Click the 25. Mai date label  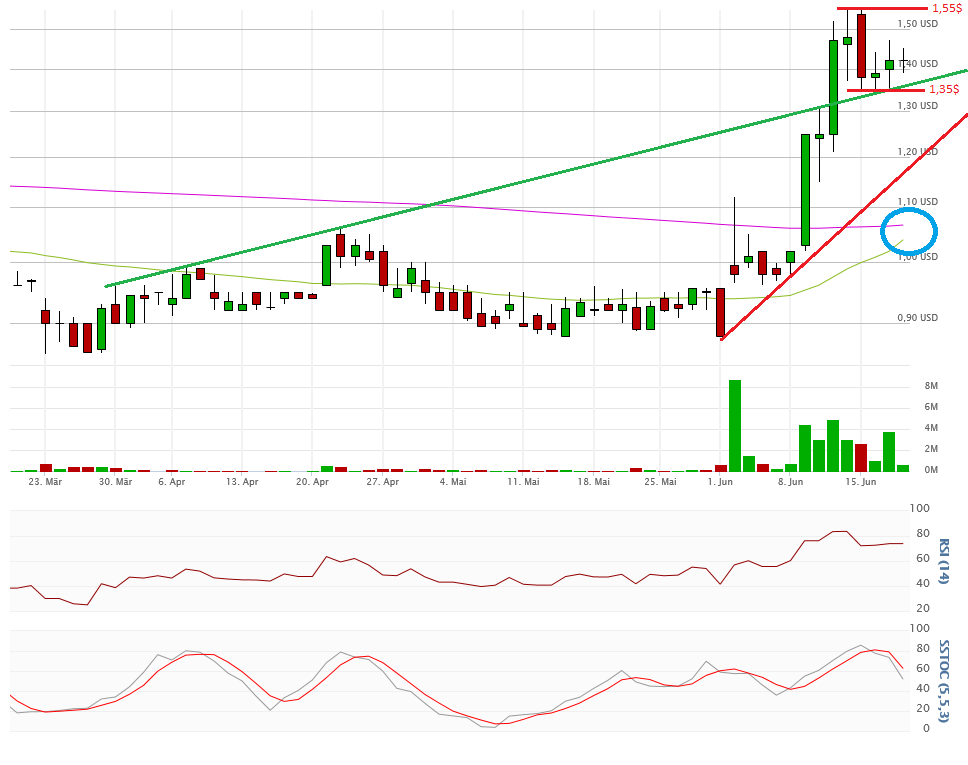[663, 482]
